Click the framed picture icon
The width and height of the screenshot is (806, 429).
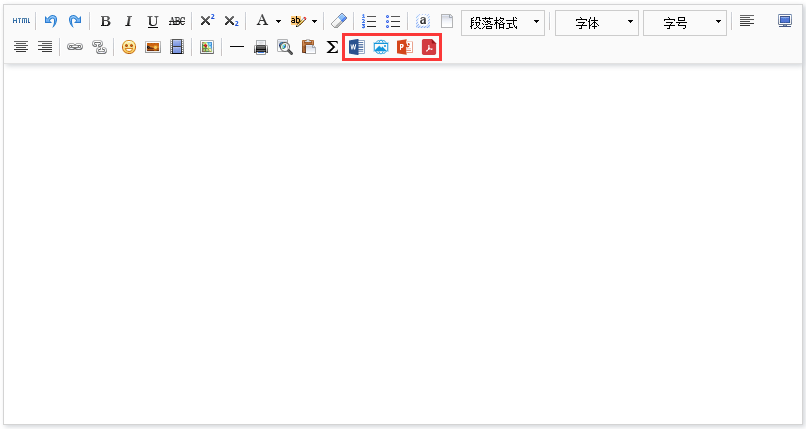tap(207, 47)
